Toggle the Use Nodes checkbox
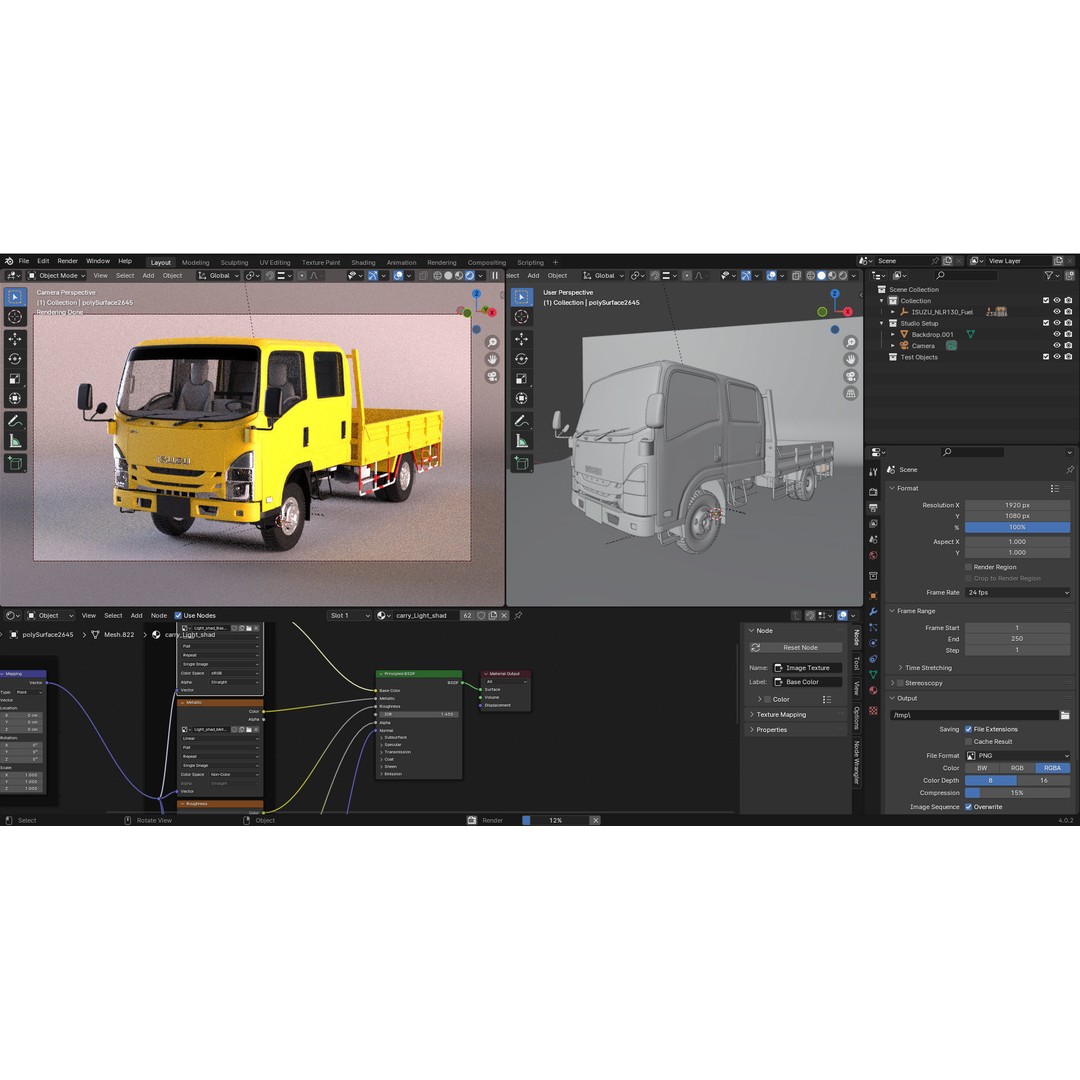 (178, 616)
